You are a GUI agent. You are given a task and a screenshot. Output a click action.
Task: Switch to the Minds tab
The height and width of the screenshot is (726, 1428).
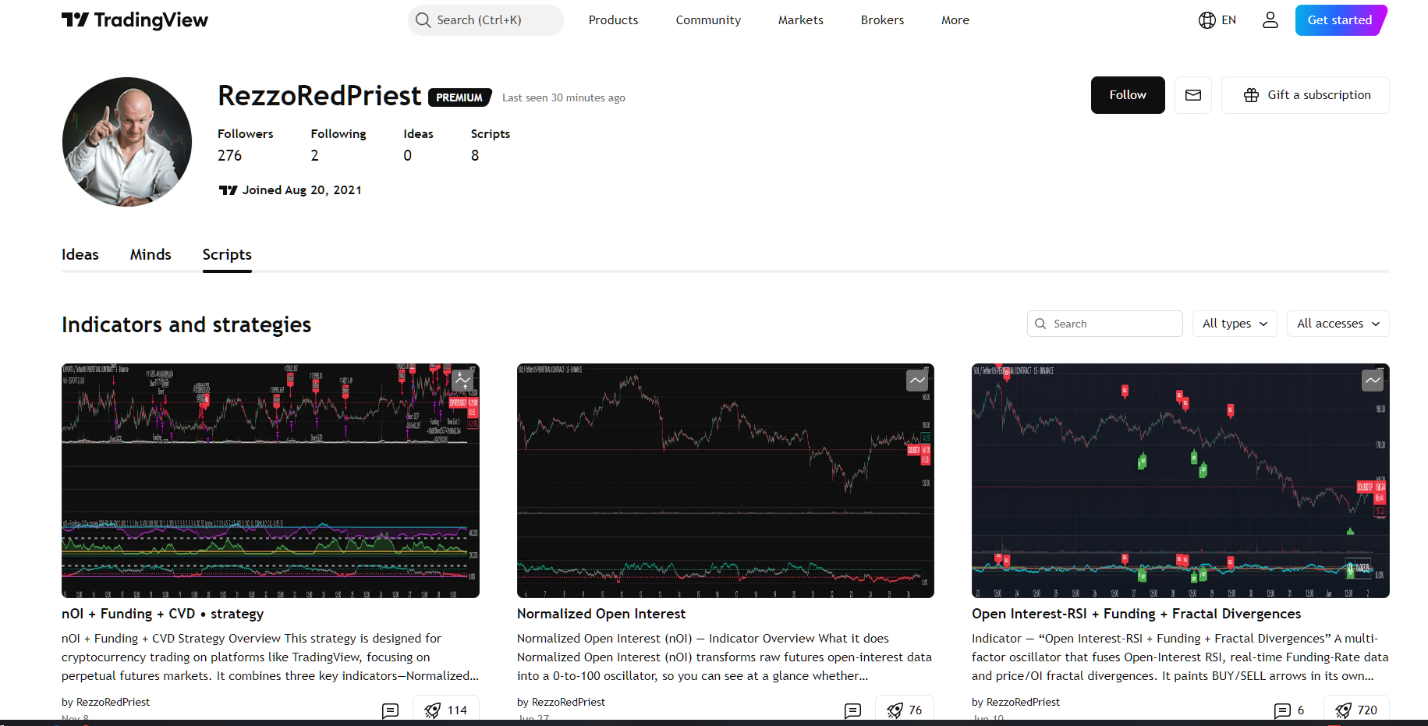pos(151,255)
